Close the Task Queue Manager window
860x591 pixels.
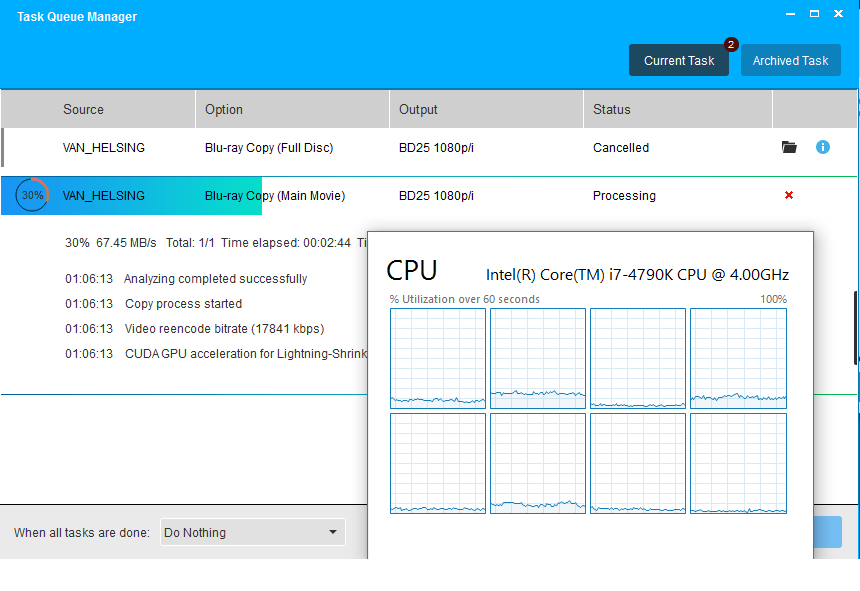pyautogui.click(x=841, y=14)
